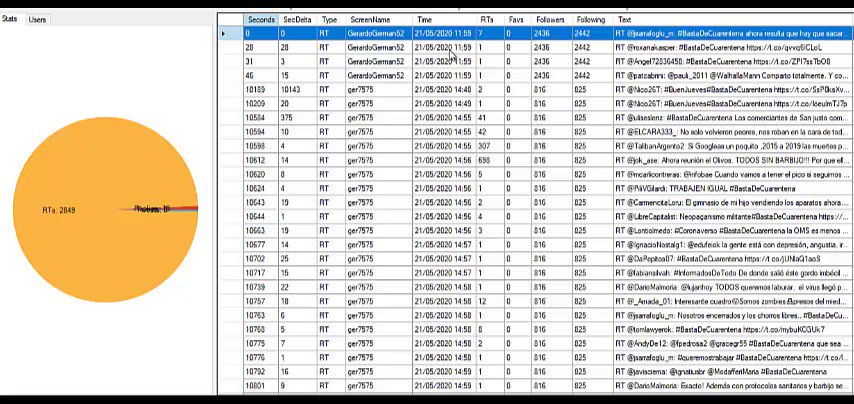
Task: Select the Seconds cell with value 31
Action: point(261,62)
